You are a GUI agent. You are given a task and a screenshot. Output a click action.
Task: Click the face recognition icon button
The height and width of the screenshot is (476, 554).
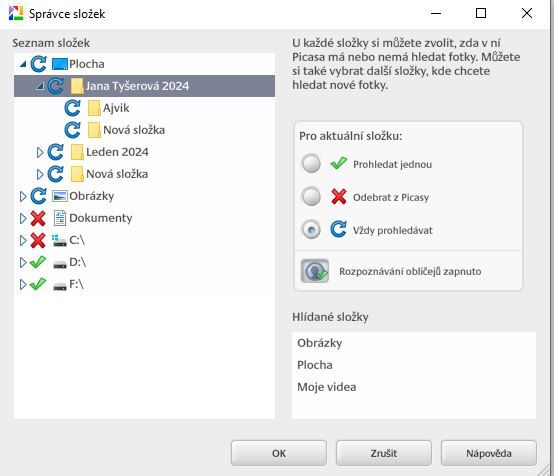[314, 271]
